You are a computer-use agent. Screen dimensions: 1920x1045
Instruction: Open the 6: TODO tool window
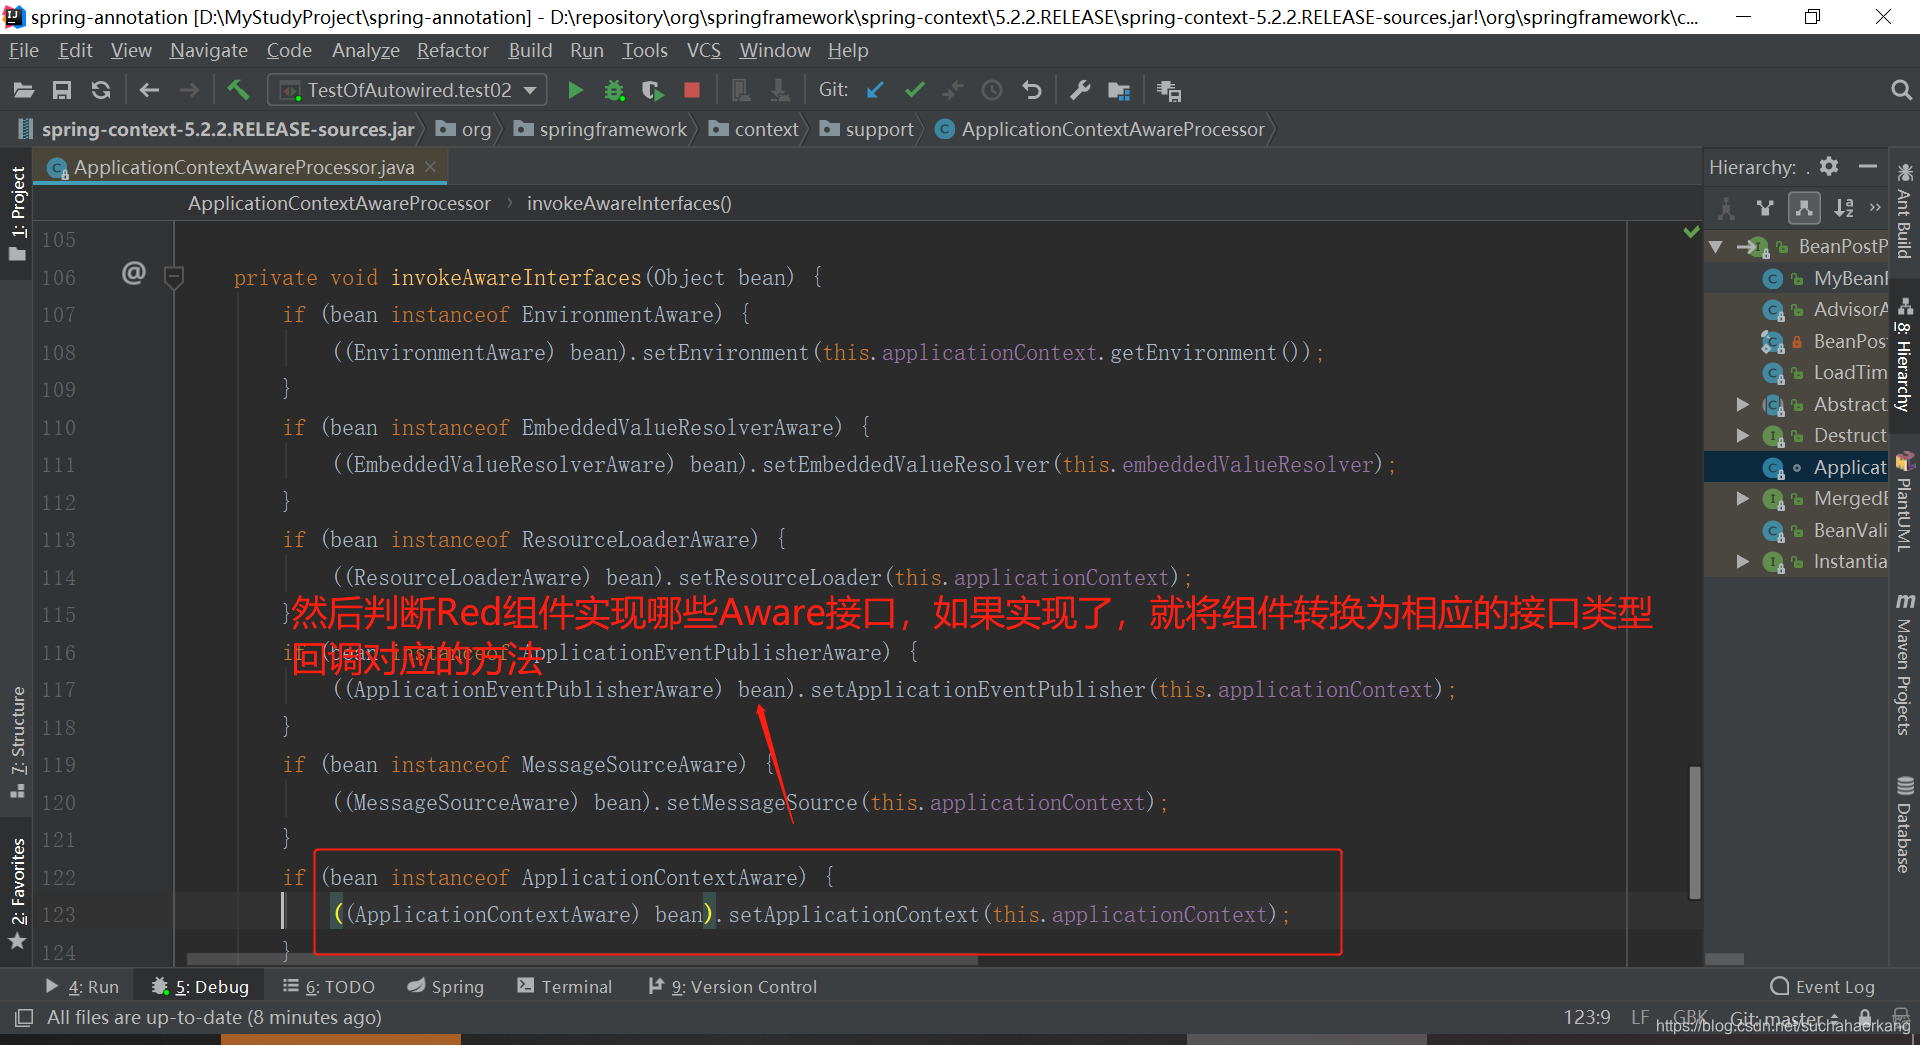(x=329, y=986)
